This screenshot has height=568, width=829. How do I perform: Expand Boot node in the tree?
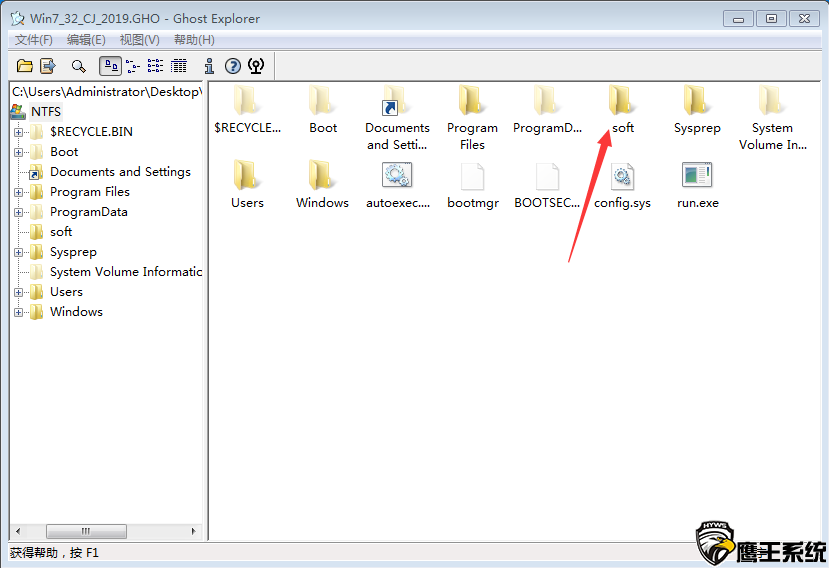[19, 152]
